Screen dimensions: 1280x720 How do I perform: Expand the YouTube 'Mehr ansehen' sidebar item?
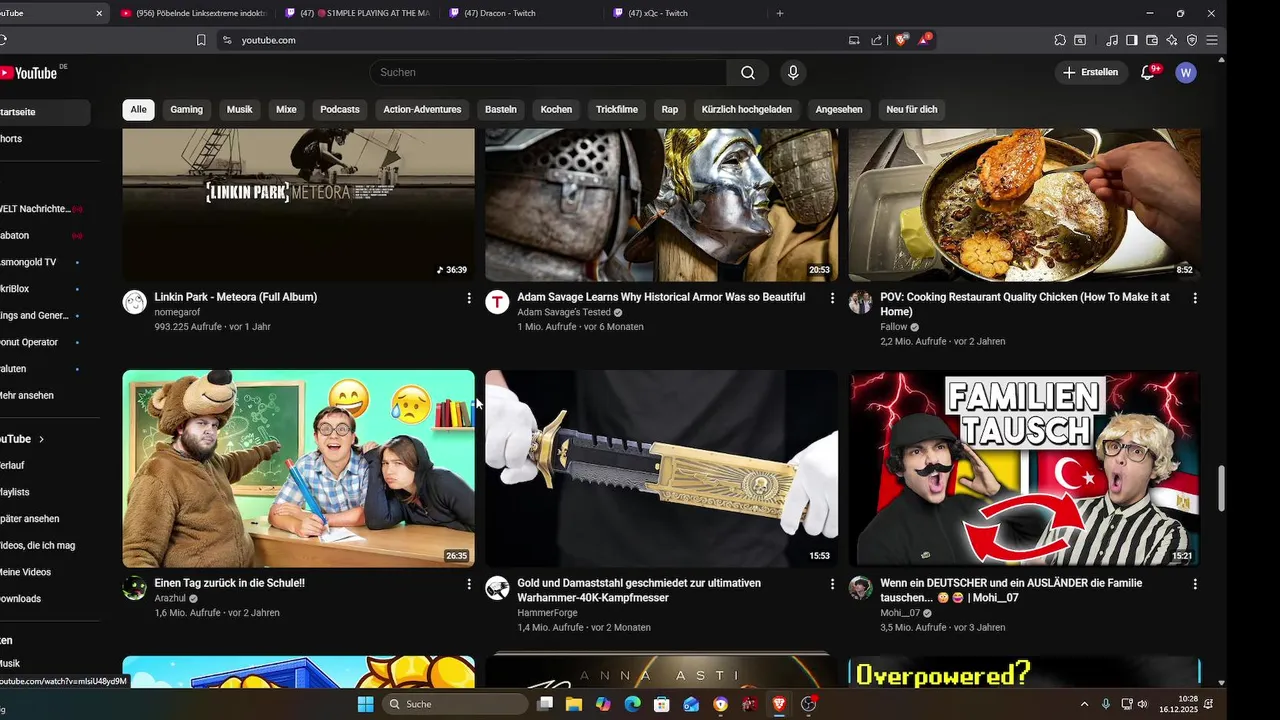pos(27,395)
